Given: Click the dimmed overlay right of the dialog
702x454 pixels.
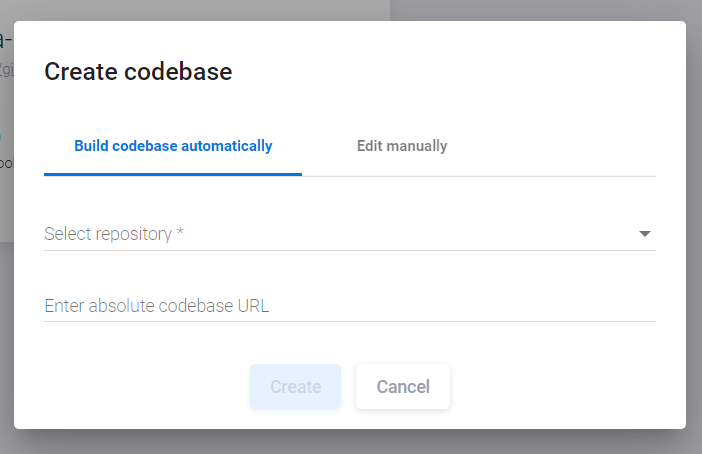Looking at the screenshot, I should click(694, 224).
